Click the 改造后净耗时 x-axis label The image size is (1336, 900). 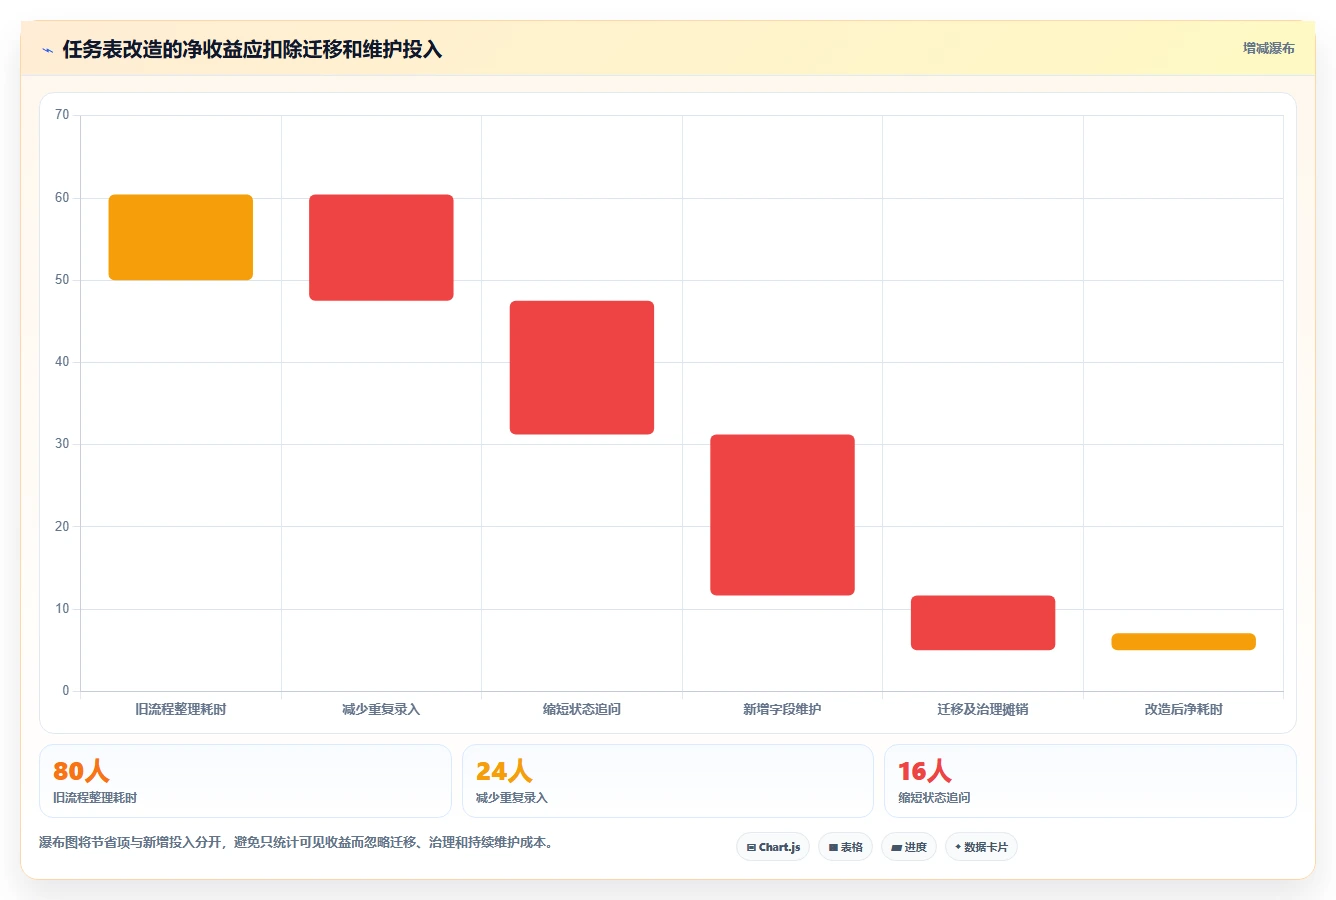coord(1183,709)
